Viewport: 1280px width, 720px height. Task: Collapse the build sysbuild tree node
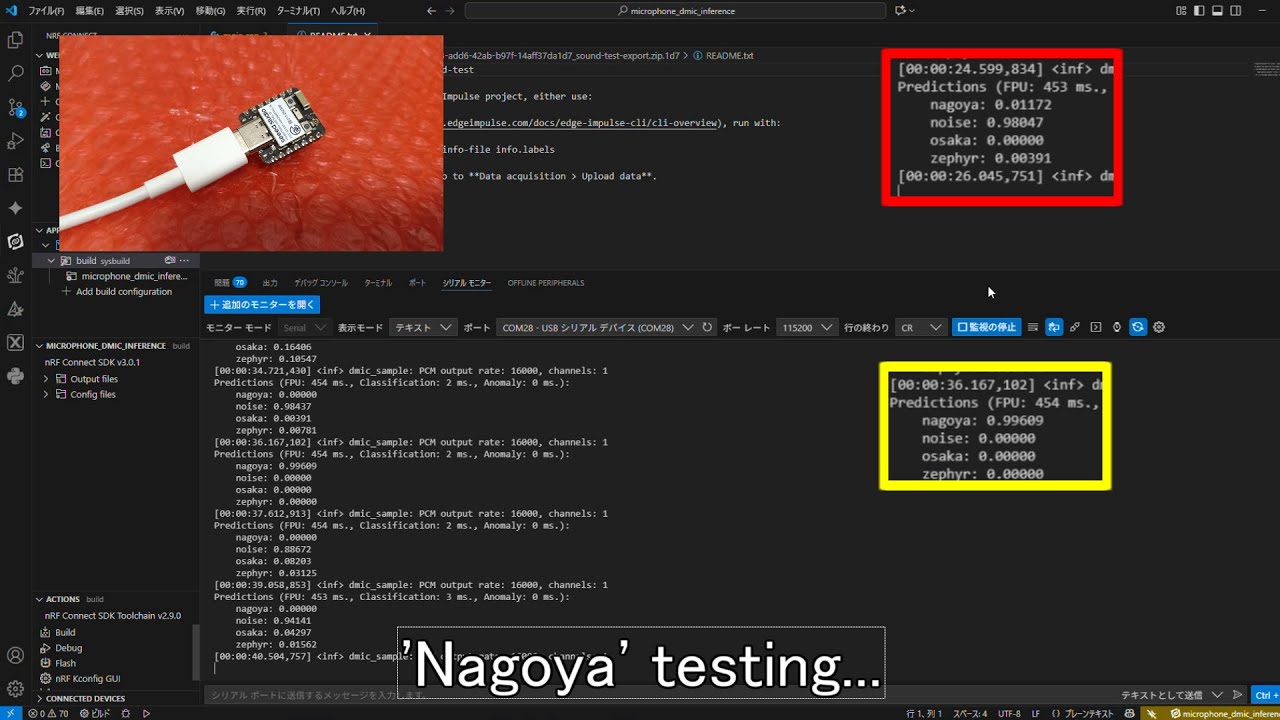coord(51,261)
